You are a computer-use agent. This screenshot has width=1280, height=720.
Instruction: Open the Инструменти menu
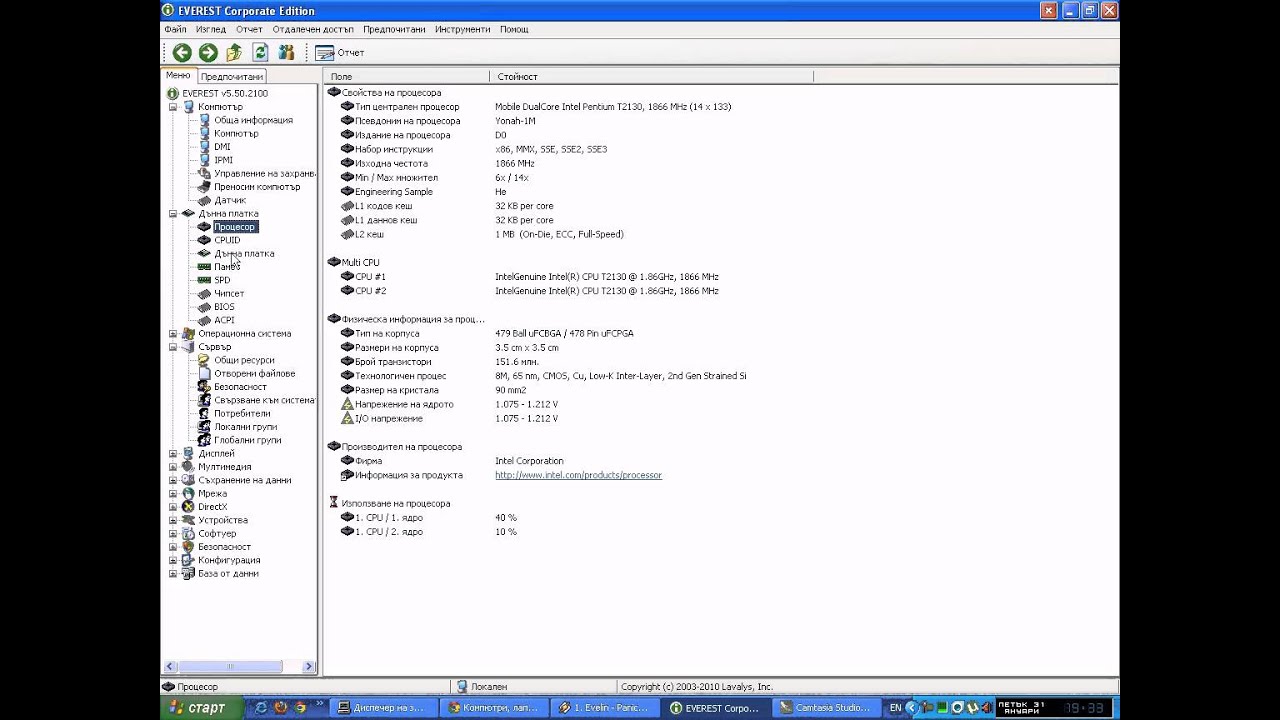tap(463, 29)
